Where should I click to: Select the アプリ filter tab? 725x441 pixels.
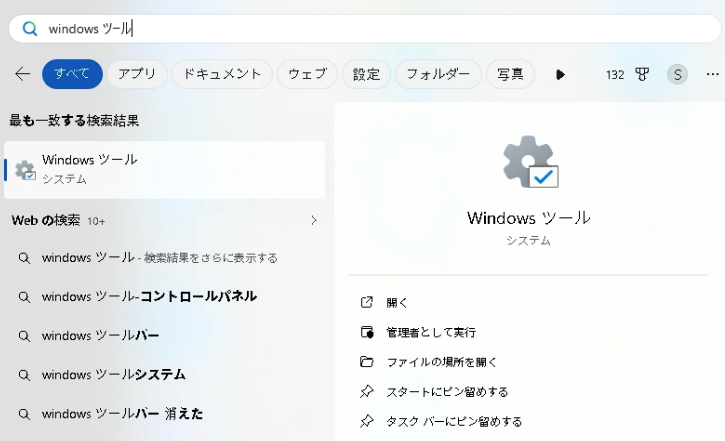137,74
